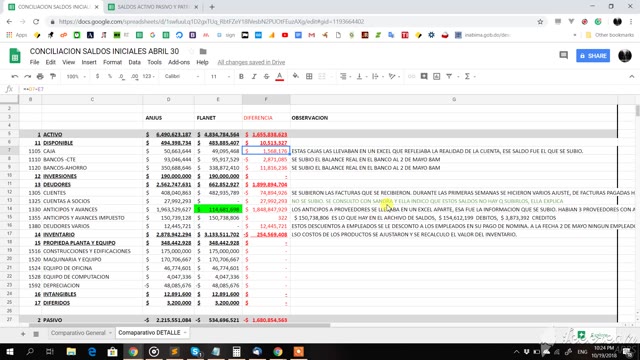Click the Print icon
Screen dimensions: 640x360
coord(40,76)
